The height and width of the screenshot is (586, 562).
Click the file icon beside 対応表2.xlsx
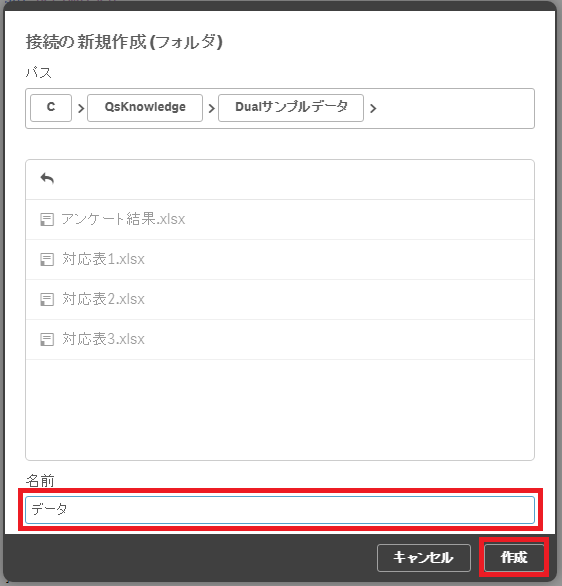coord(47,299)
